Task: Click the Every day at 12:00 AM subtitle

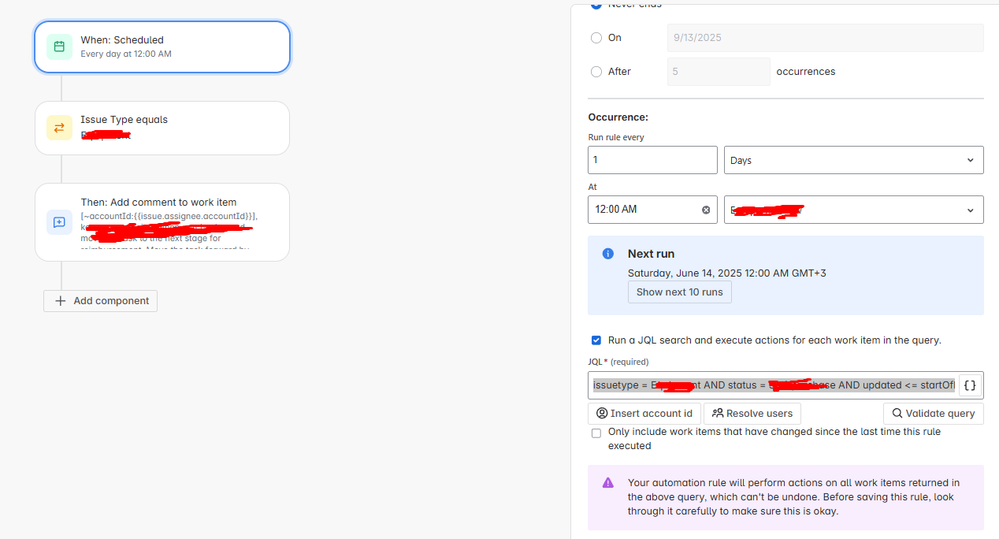Action: tap(126, 54)
